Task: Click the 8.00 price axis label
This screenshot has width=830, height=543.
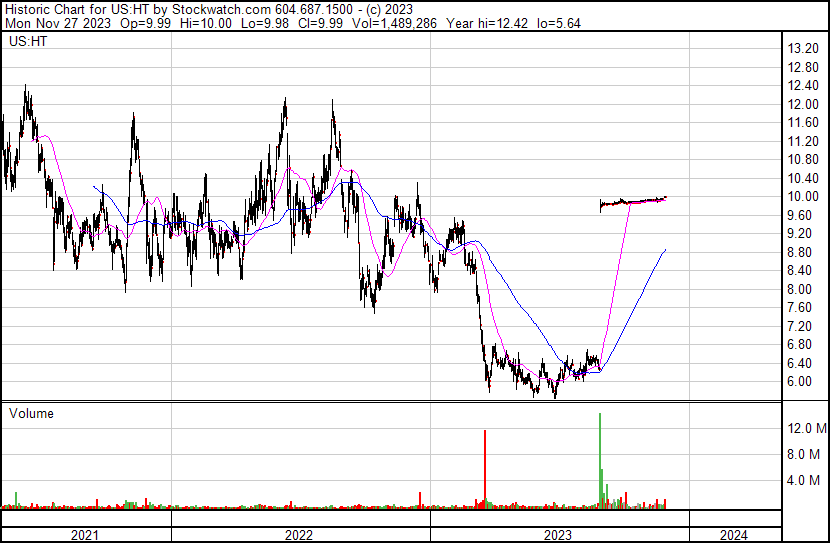Action: pos(801,290)
